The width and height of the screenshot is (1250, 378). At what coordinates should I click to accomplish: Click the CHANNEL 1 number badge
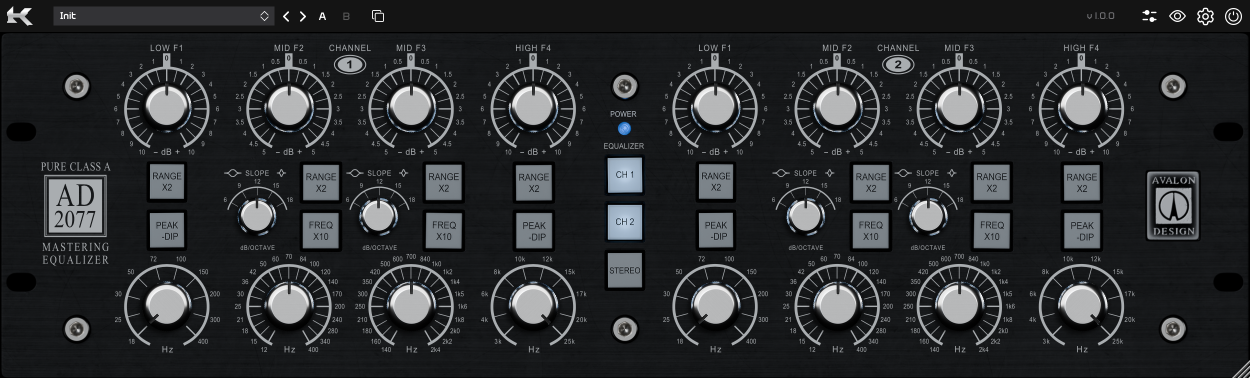coord(349,65)
